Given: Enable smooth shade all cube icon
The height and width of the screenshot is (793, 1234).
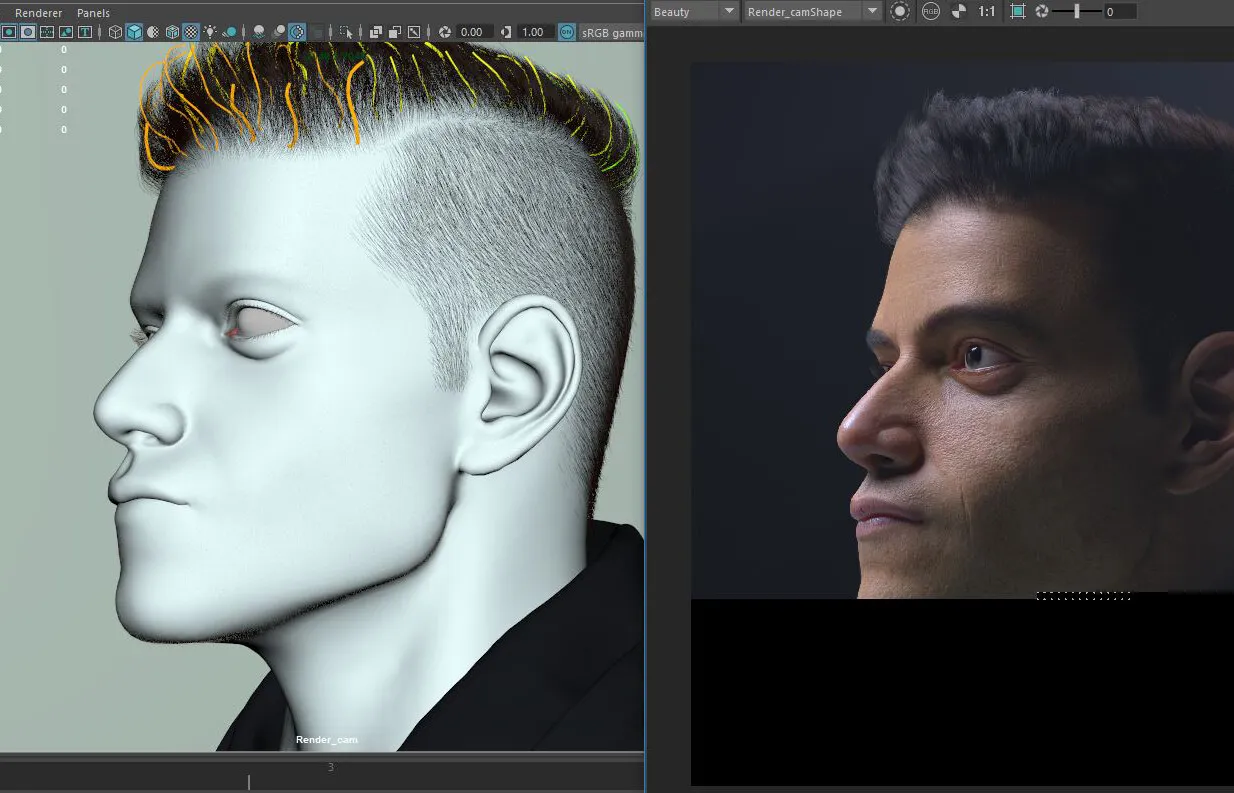Looking at the screenshot, I should pos(134,32).
